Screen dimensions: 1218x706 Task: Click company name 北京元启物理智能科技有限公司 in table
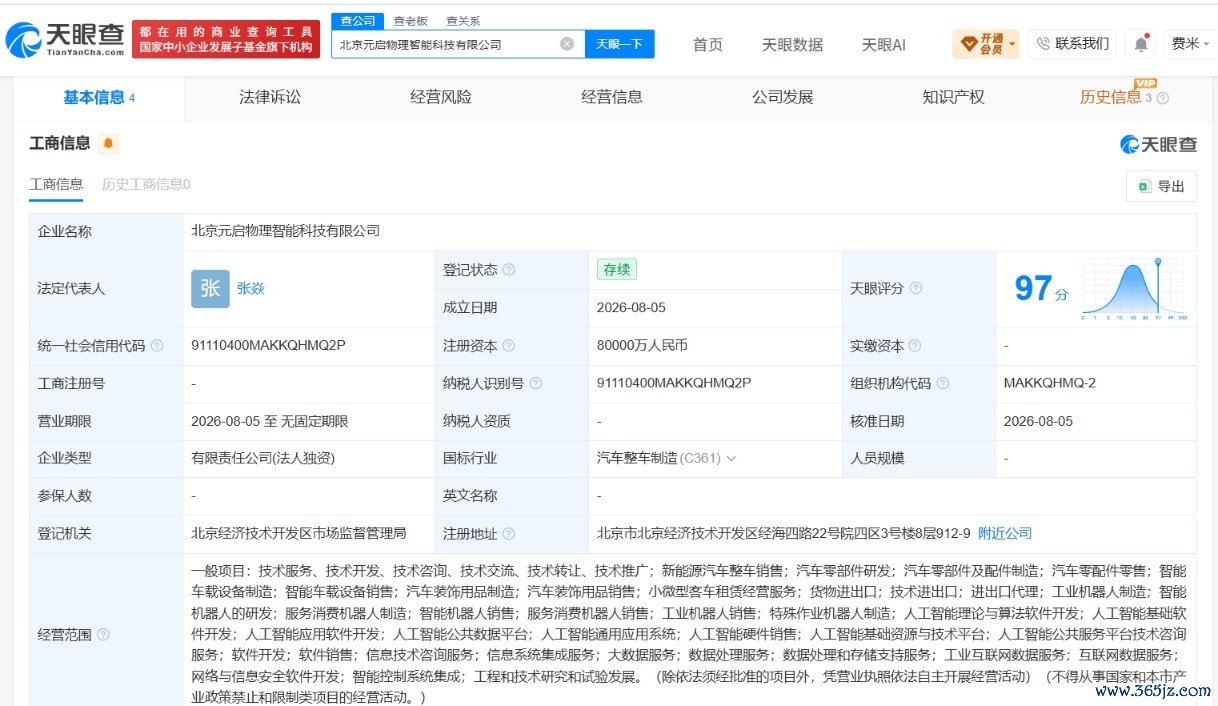click(x=286, y=231)
